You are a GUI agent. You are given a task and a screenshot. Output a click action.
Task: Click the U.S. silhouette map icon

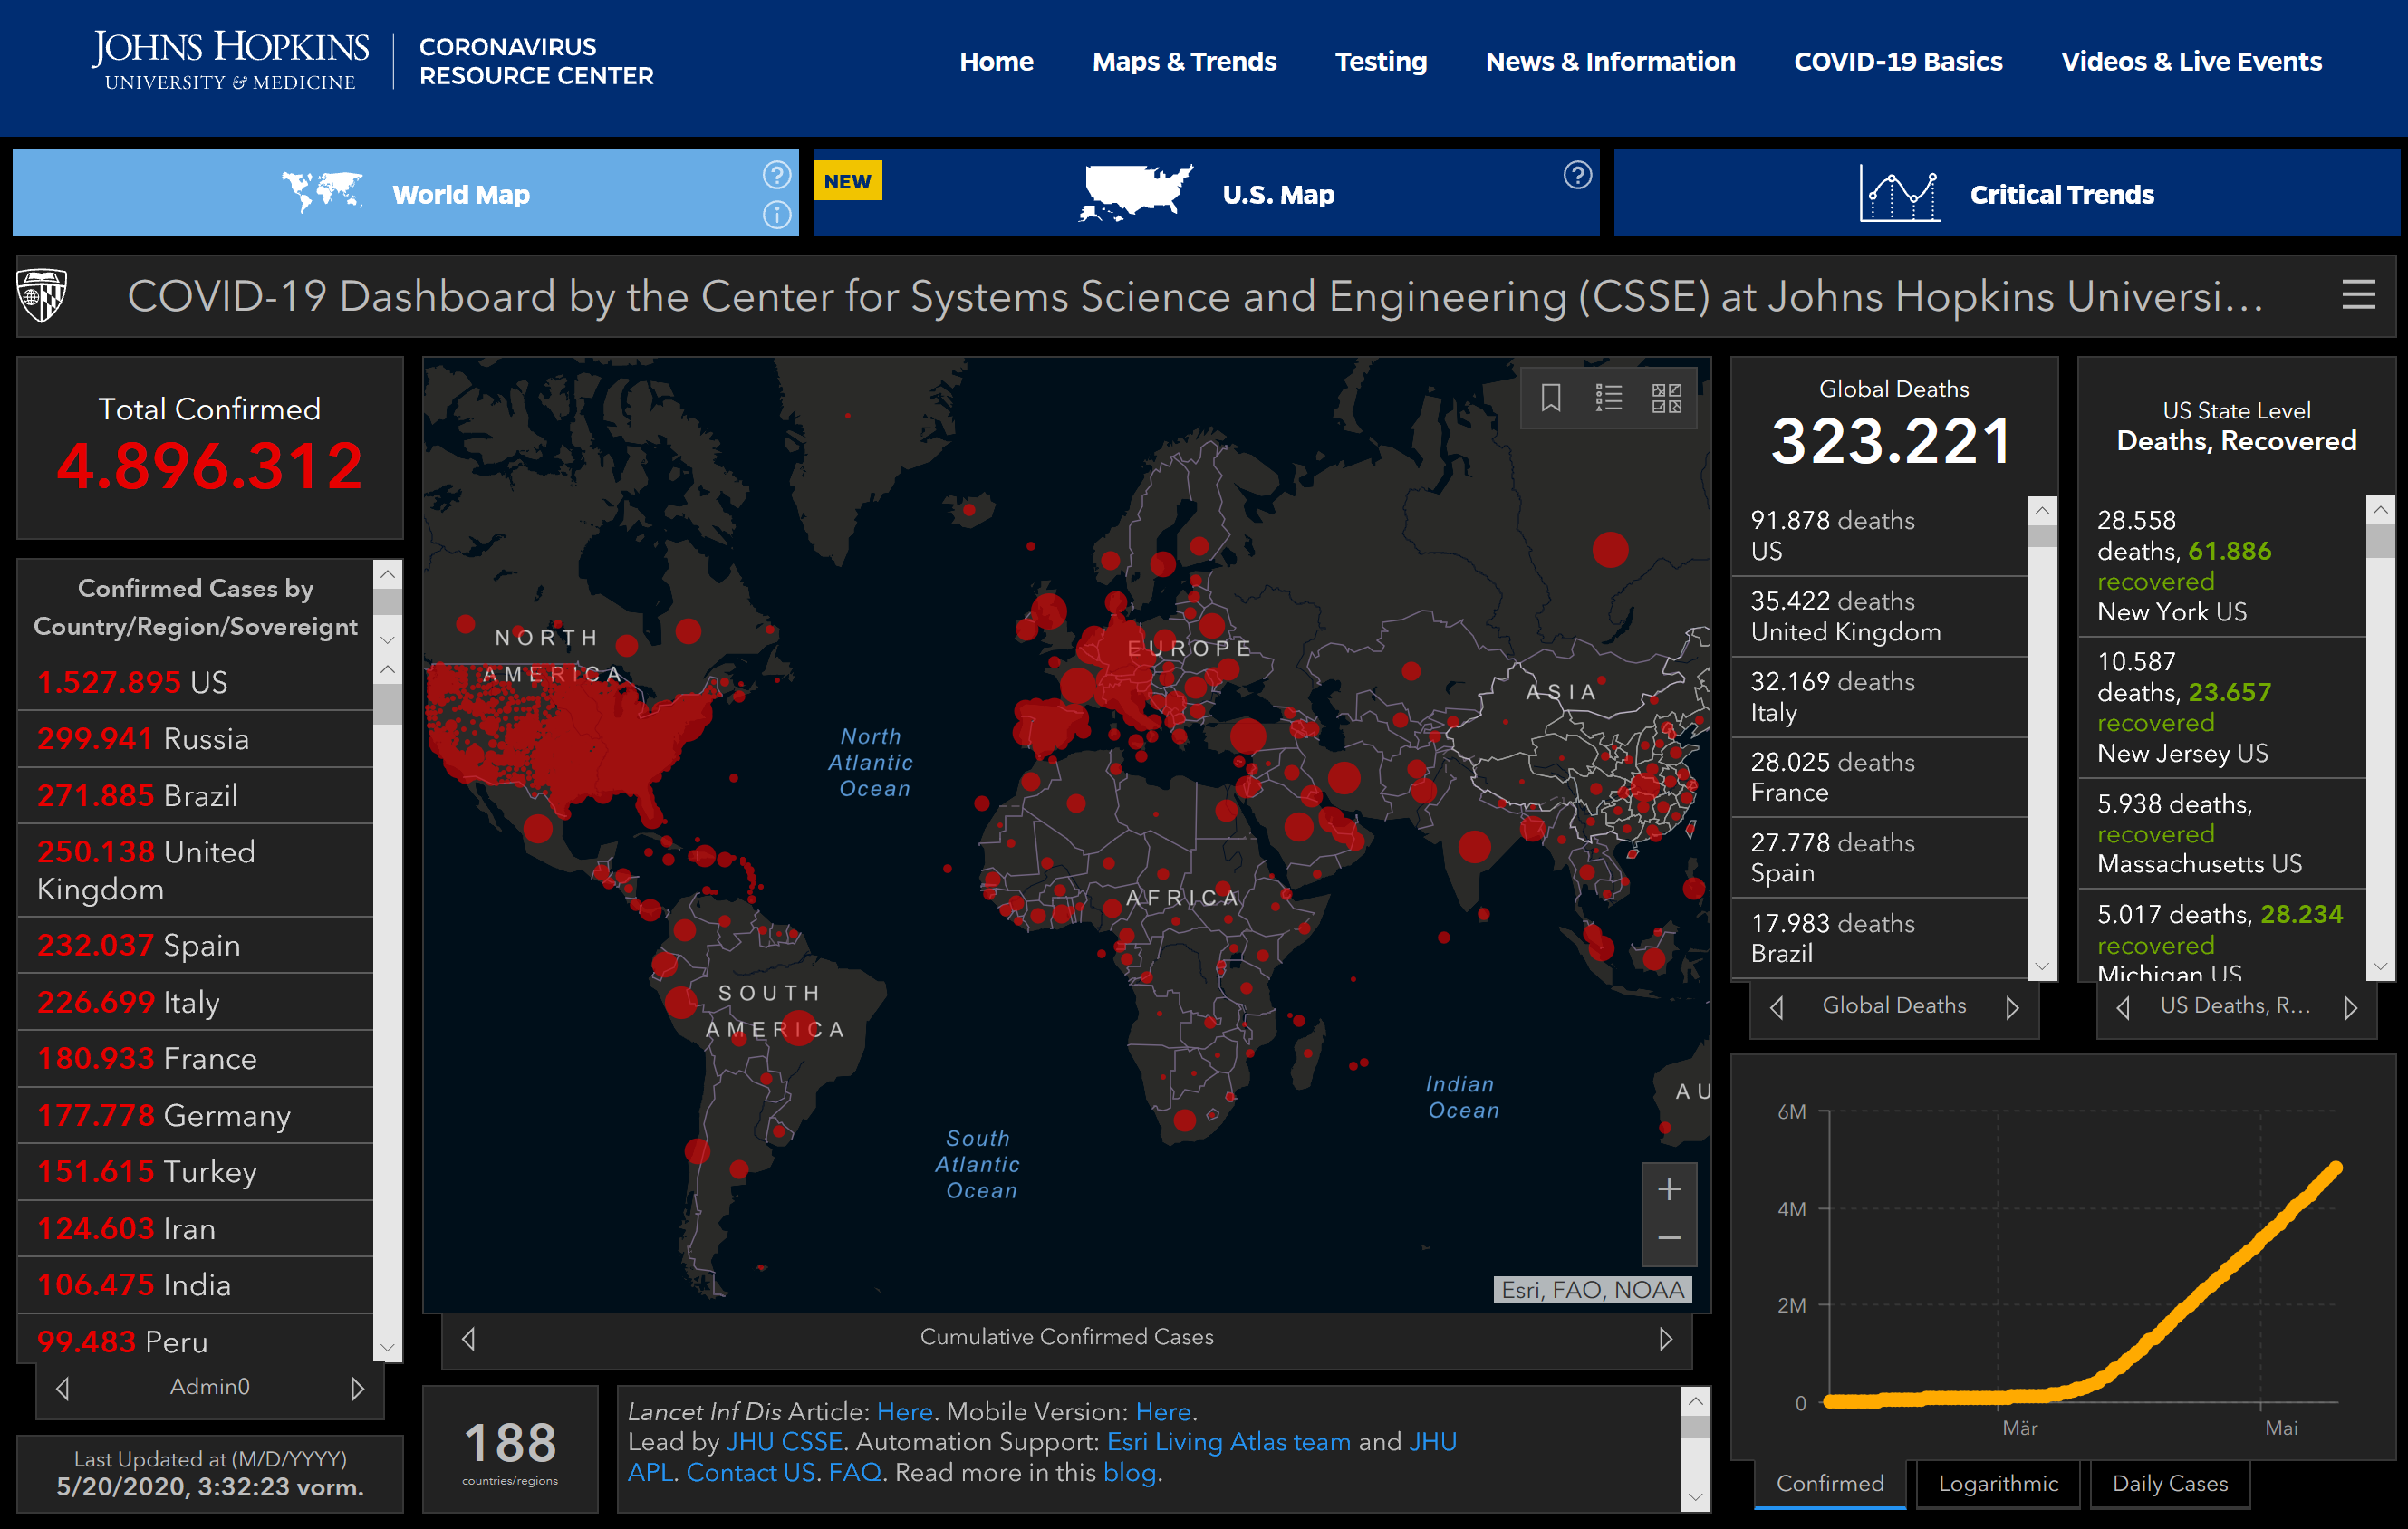(x=1136, y=193)
